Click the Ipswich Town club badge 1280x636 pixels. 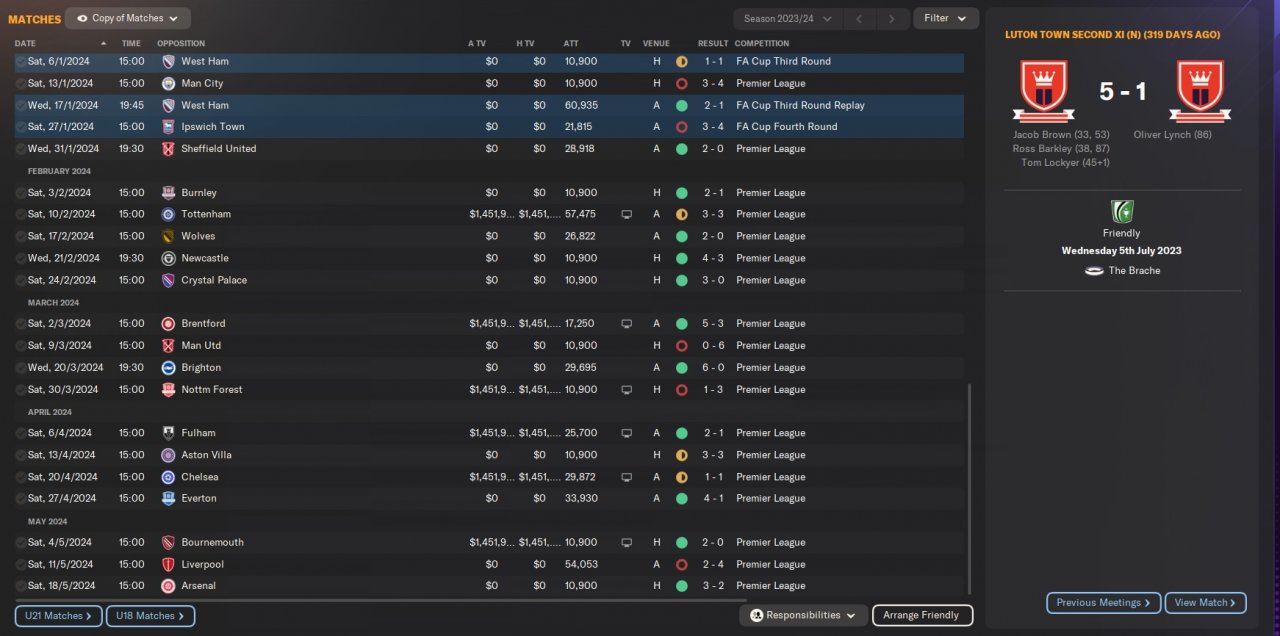tap(168, 127)
